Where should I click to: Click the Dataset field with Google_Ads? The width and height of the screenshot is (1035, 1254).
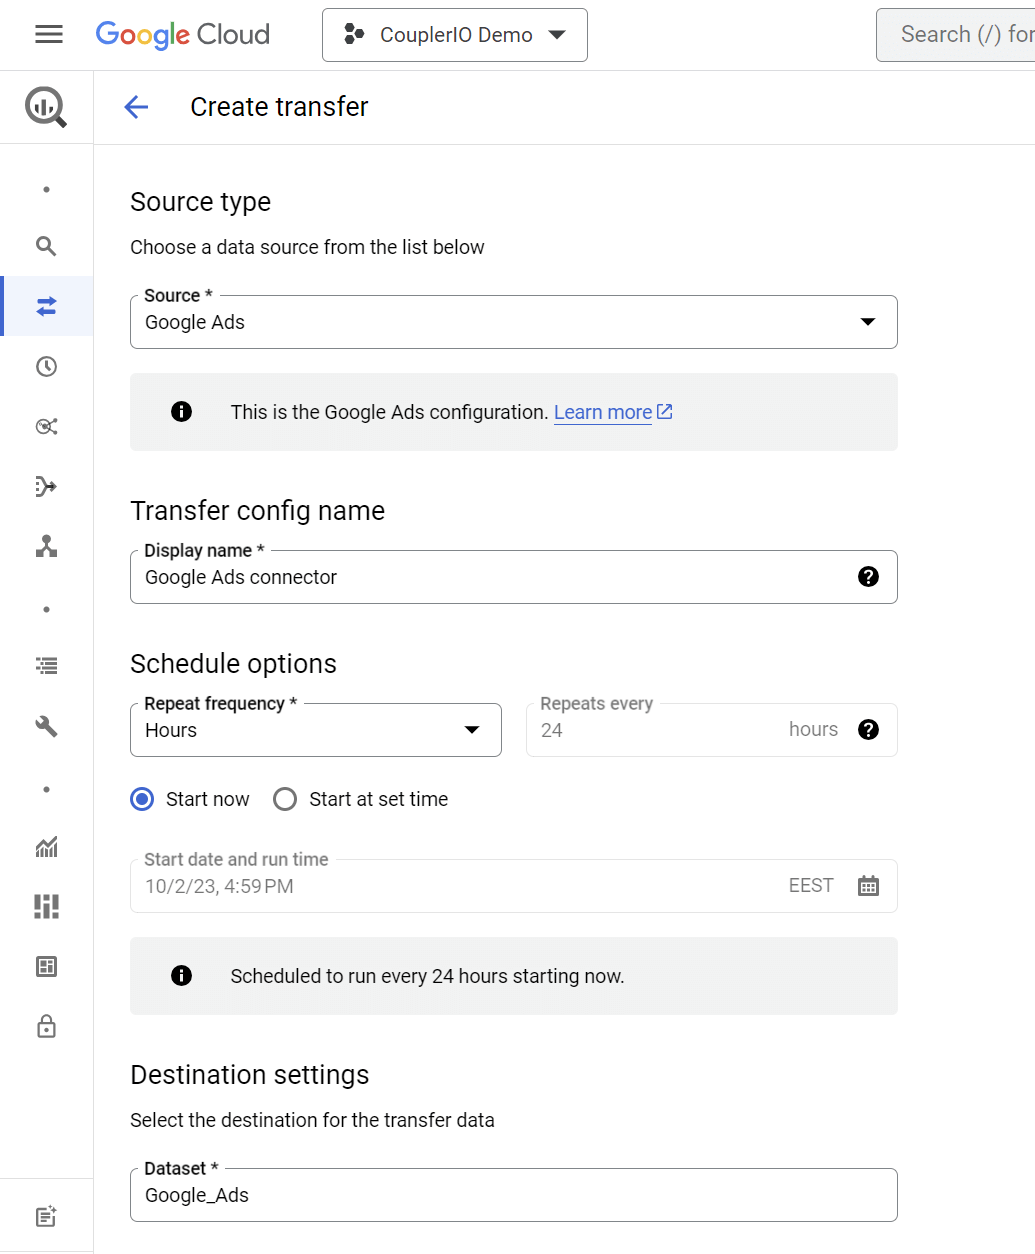(514, 1195)
